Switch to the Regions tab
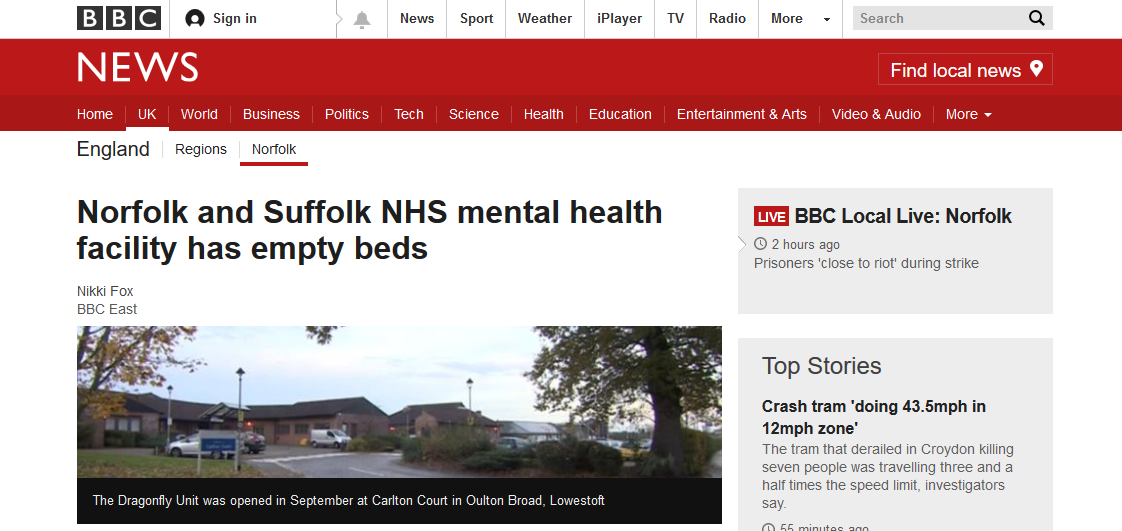1122x531 pixels. 201,150
